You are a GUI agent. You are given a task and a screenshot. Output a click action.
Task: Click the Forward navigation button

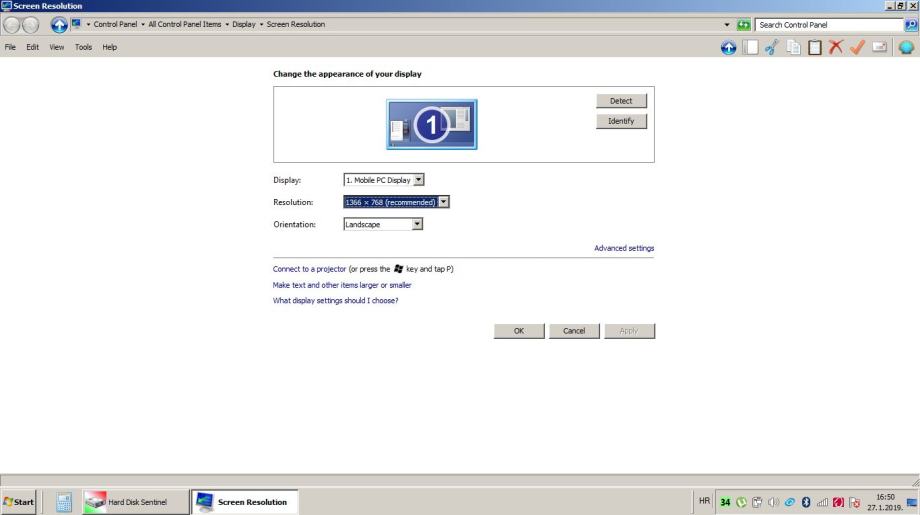pos(30,25)
